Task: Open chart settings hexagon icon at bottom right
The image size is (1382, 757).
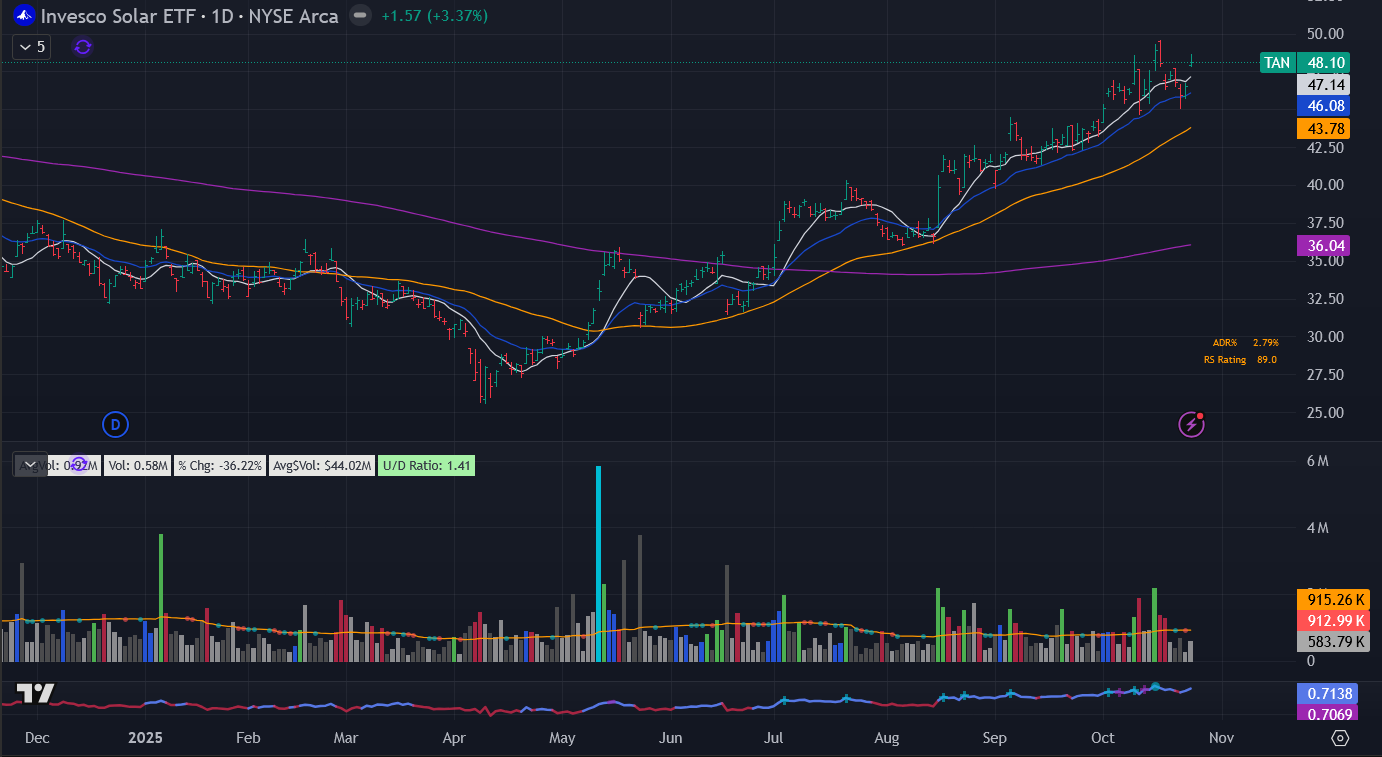Action: point(1341,738)
